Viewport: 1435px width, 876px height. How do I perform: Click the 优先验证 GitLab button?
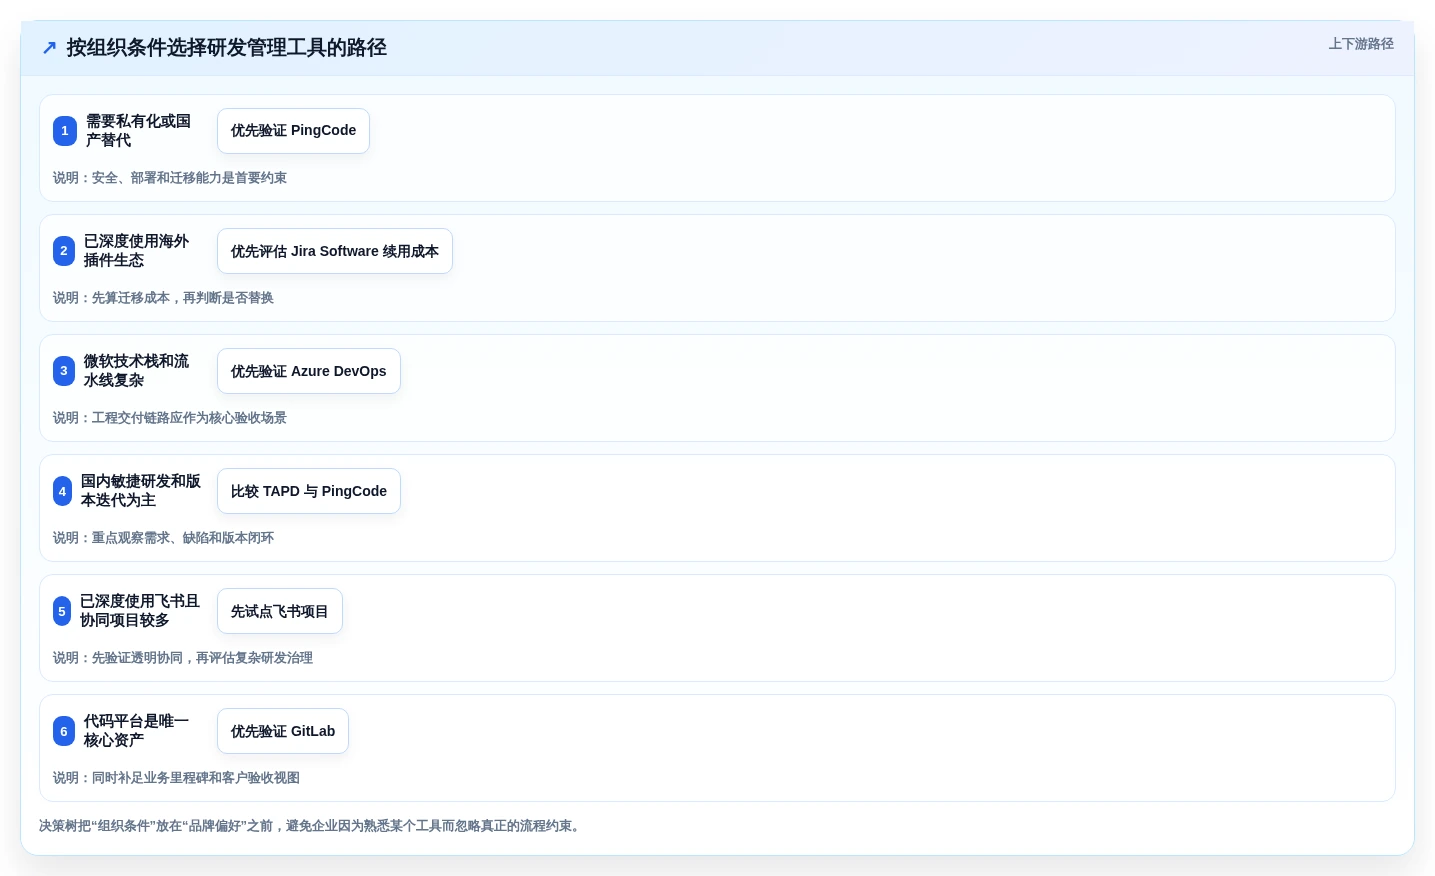283,731
